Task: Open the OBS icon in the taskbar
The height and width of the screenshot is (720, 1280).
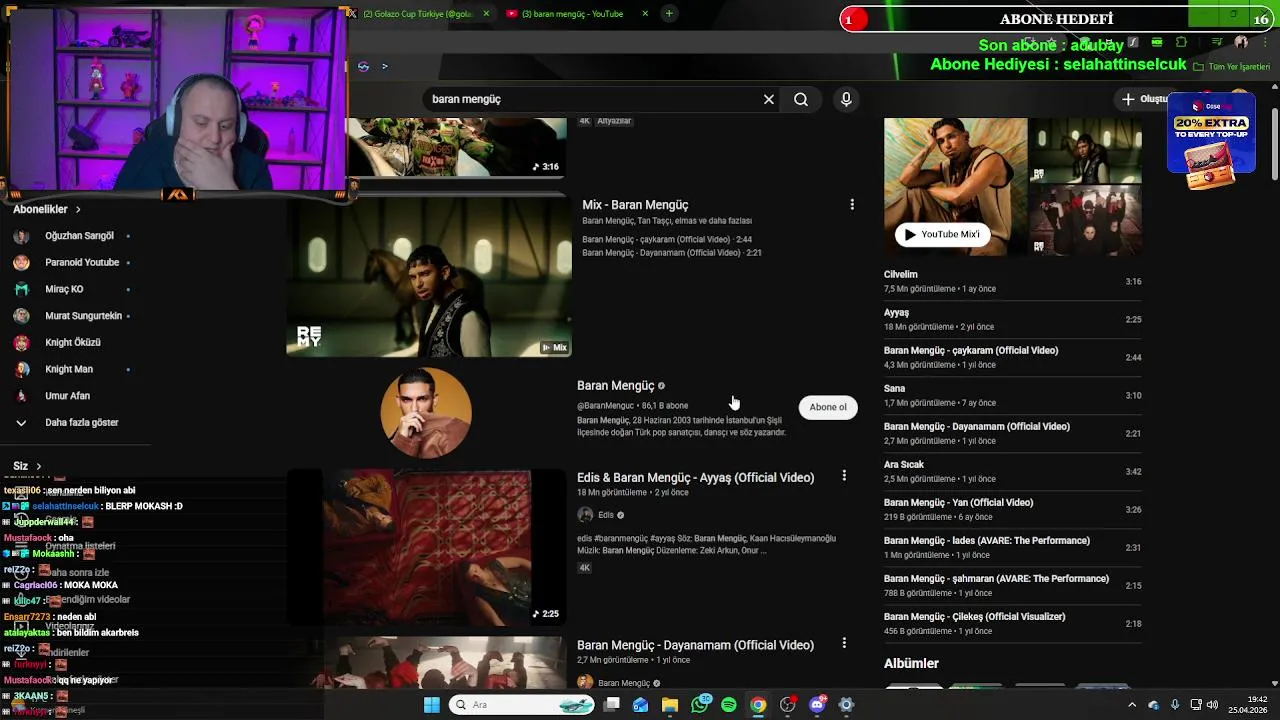Action: click(x=788, y=705)
